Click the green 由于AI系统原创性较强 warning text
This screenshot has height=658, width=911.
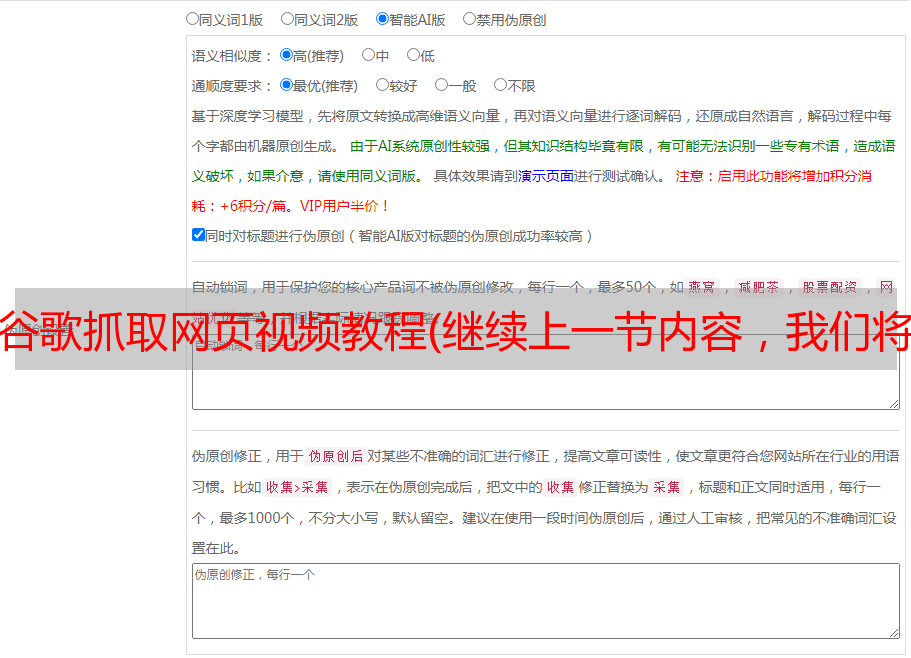[420, 146]
